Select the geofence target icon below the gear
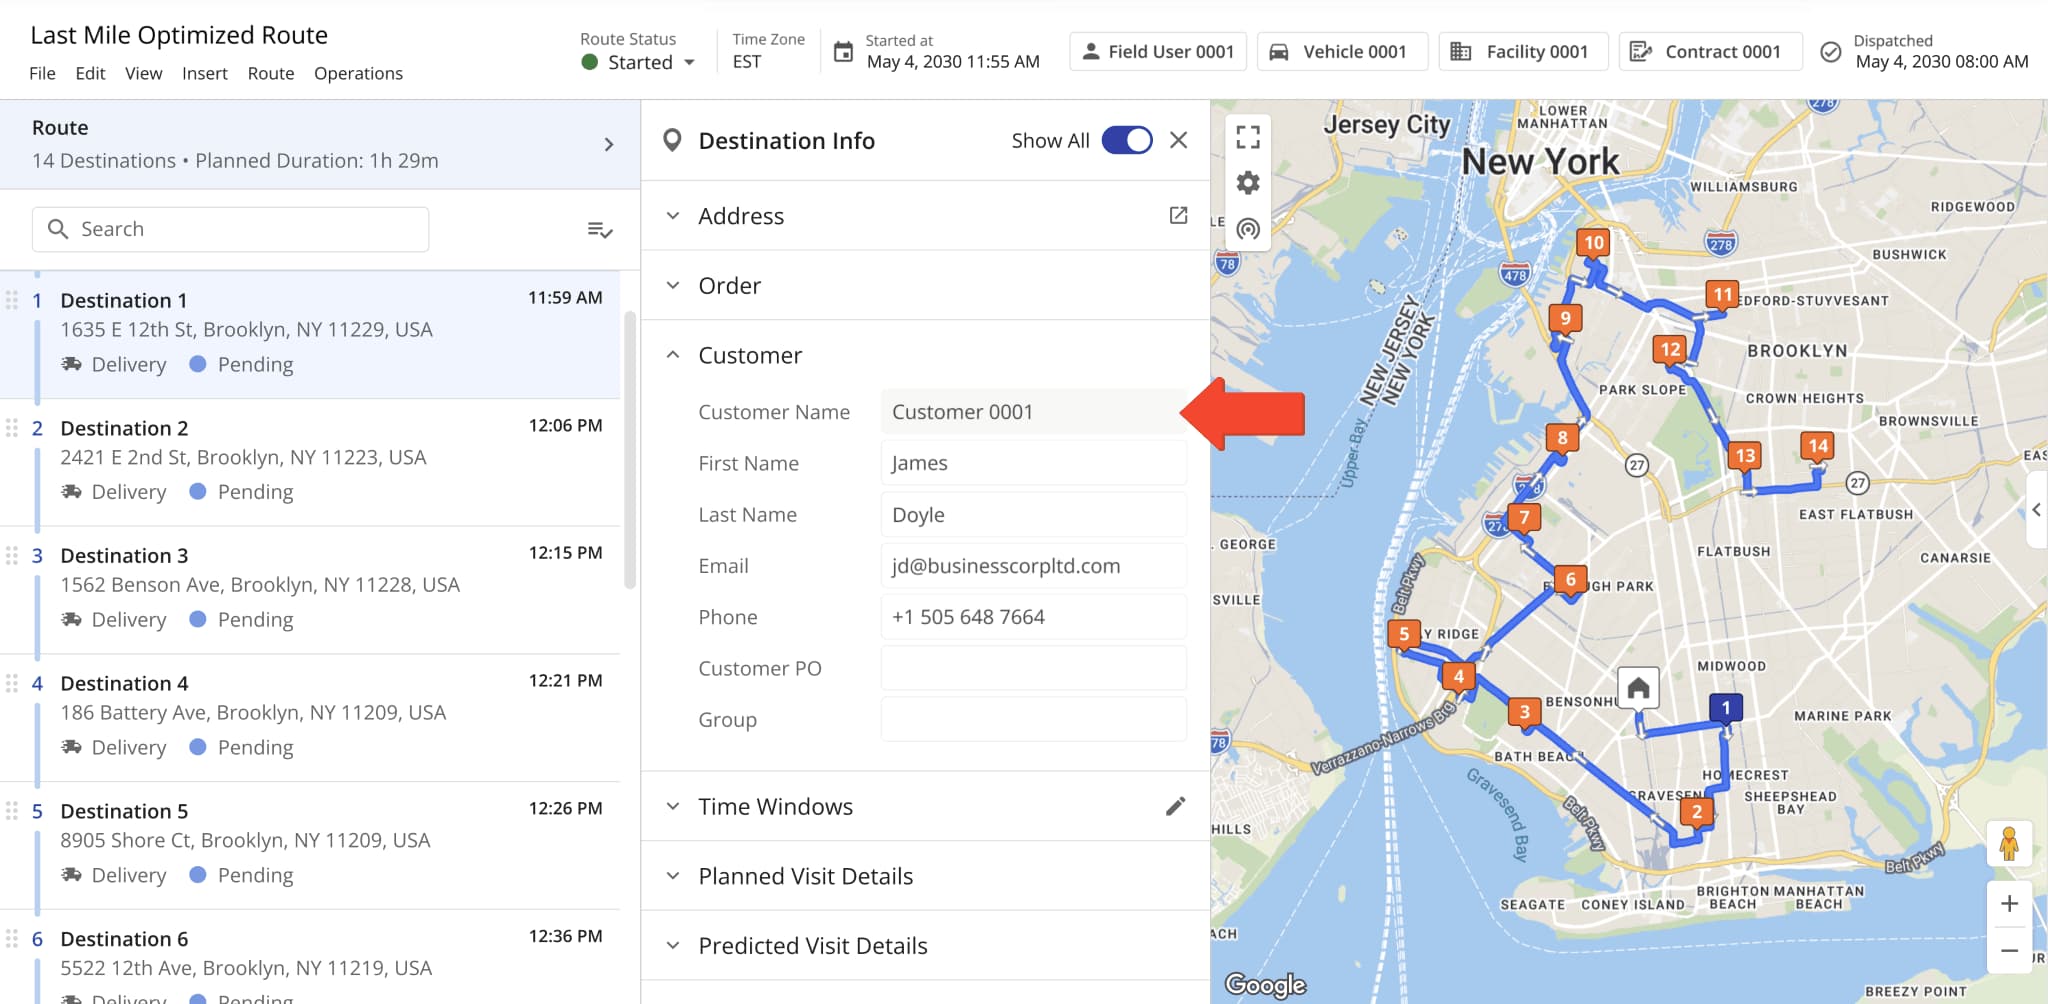This screenshot has width=2048, height=1004. pos(1247,229)
